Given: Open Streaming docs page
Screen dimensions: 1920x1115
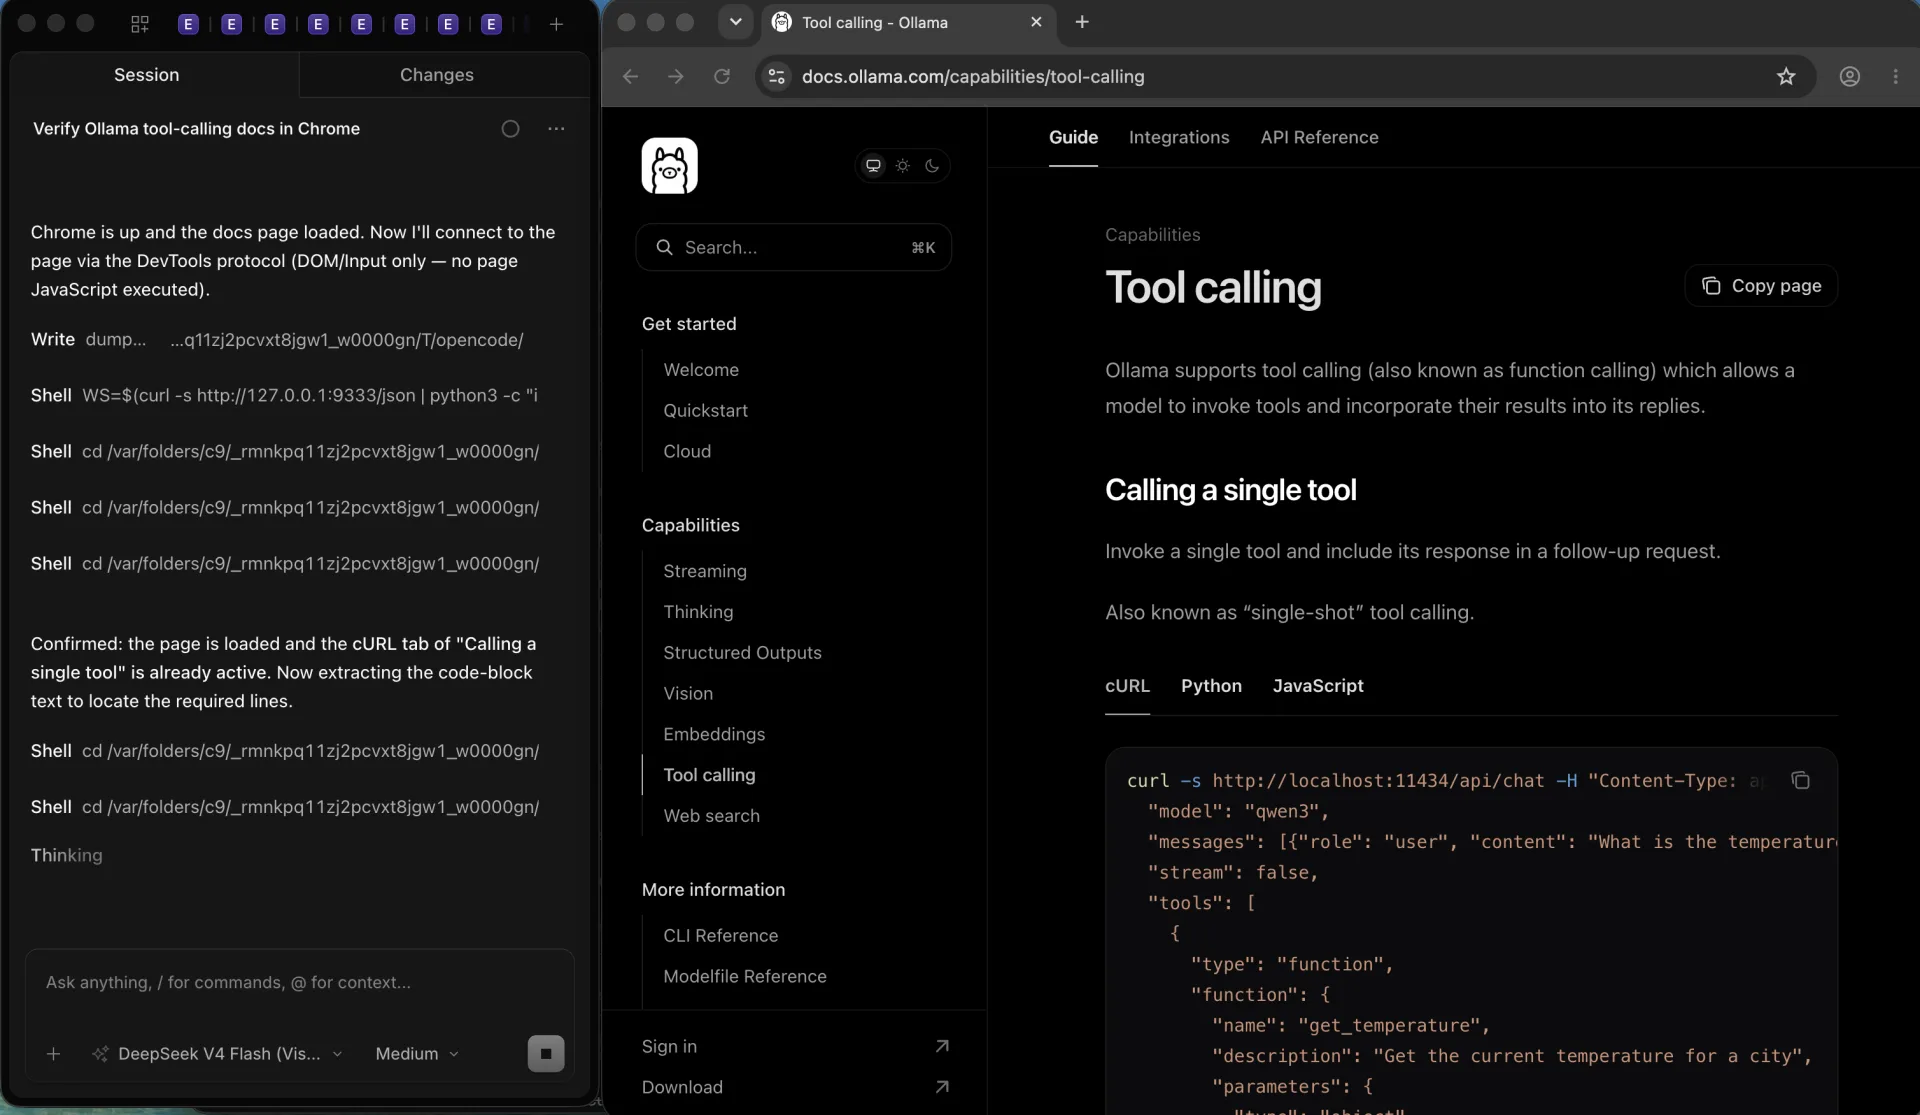Looking at the screenshot, I should pos(705,571).
